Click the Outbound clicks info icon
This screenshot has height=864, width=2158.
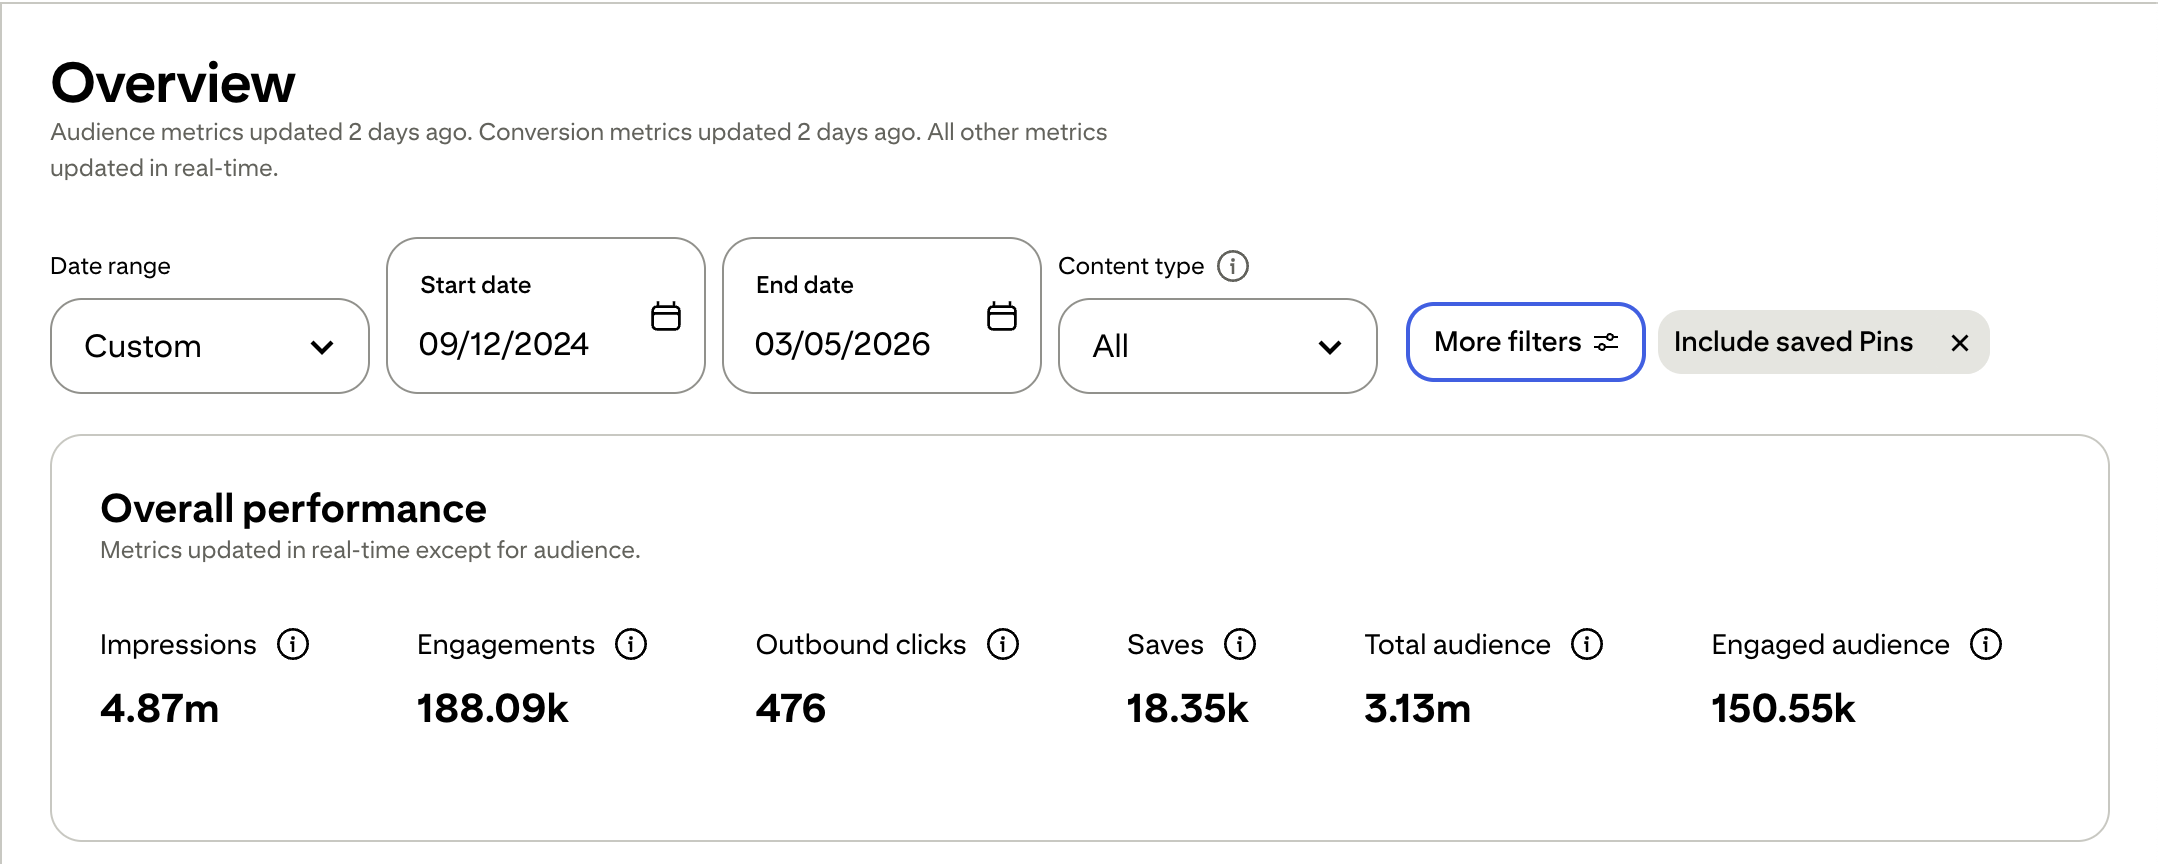(x=1003, y=644)
